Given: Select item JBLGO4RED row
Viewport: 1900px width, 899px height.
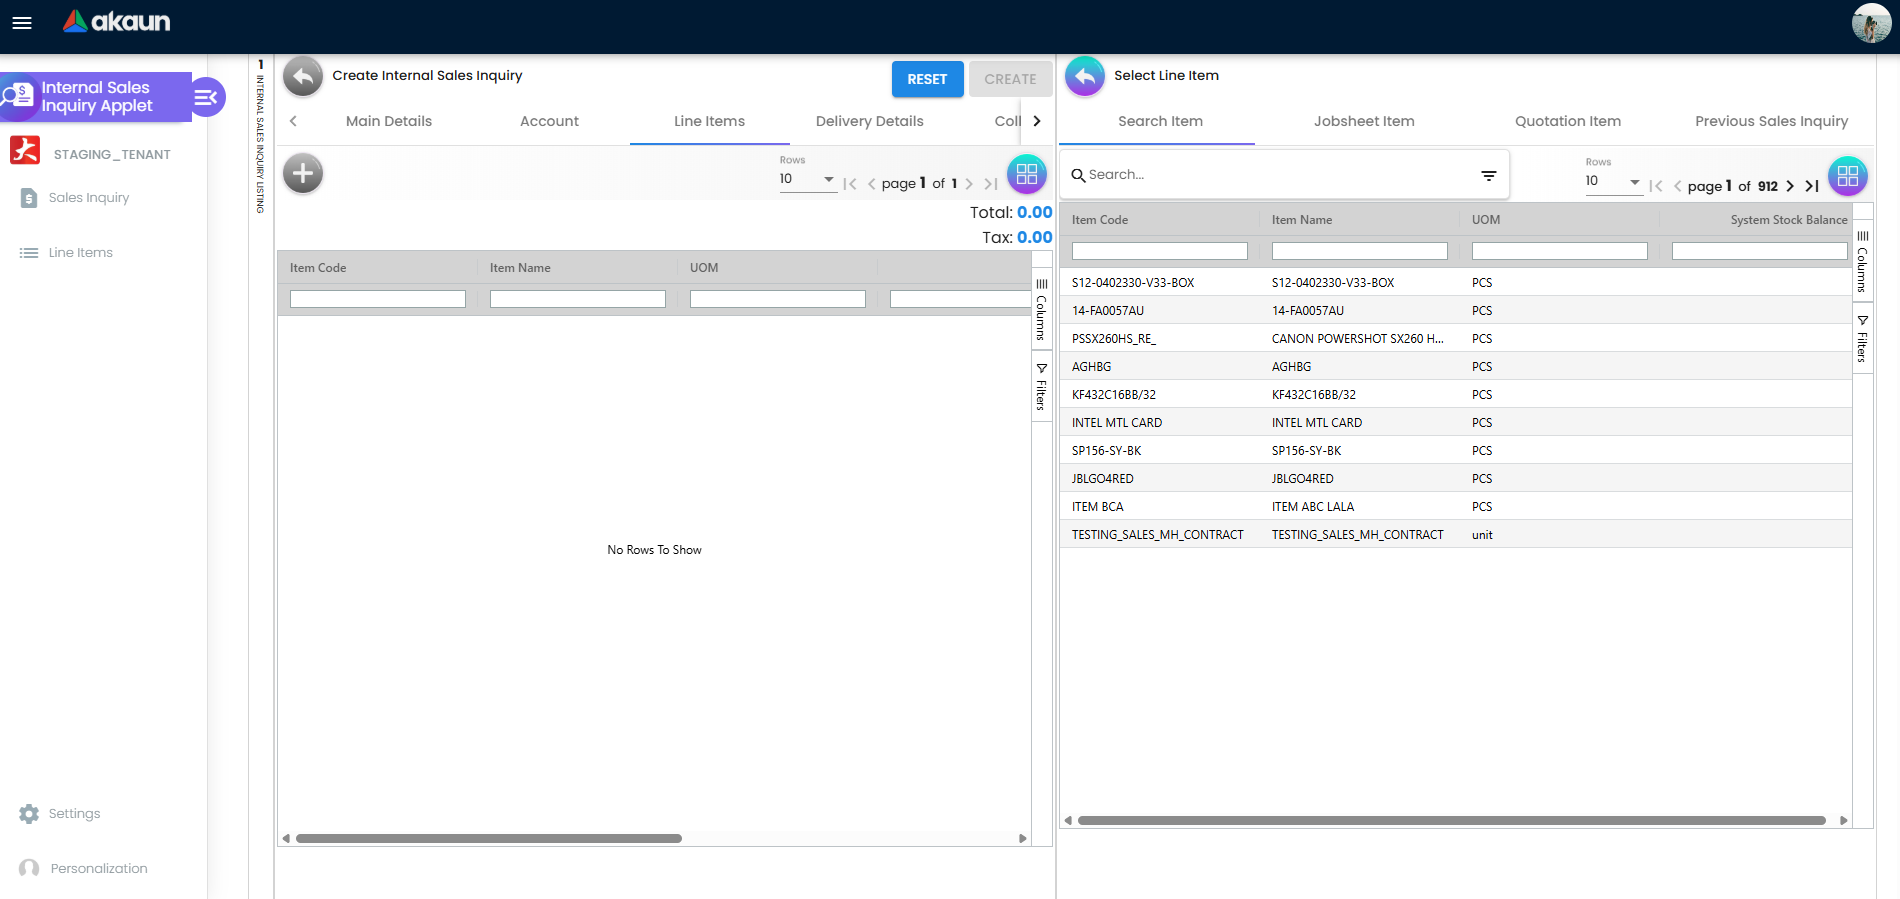Looking at the screenshot, I should (x=1455, y=479).
